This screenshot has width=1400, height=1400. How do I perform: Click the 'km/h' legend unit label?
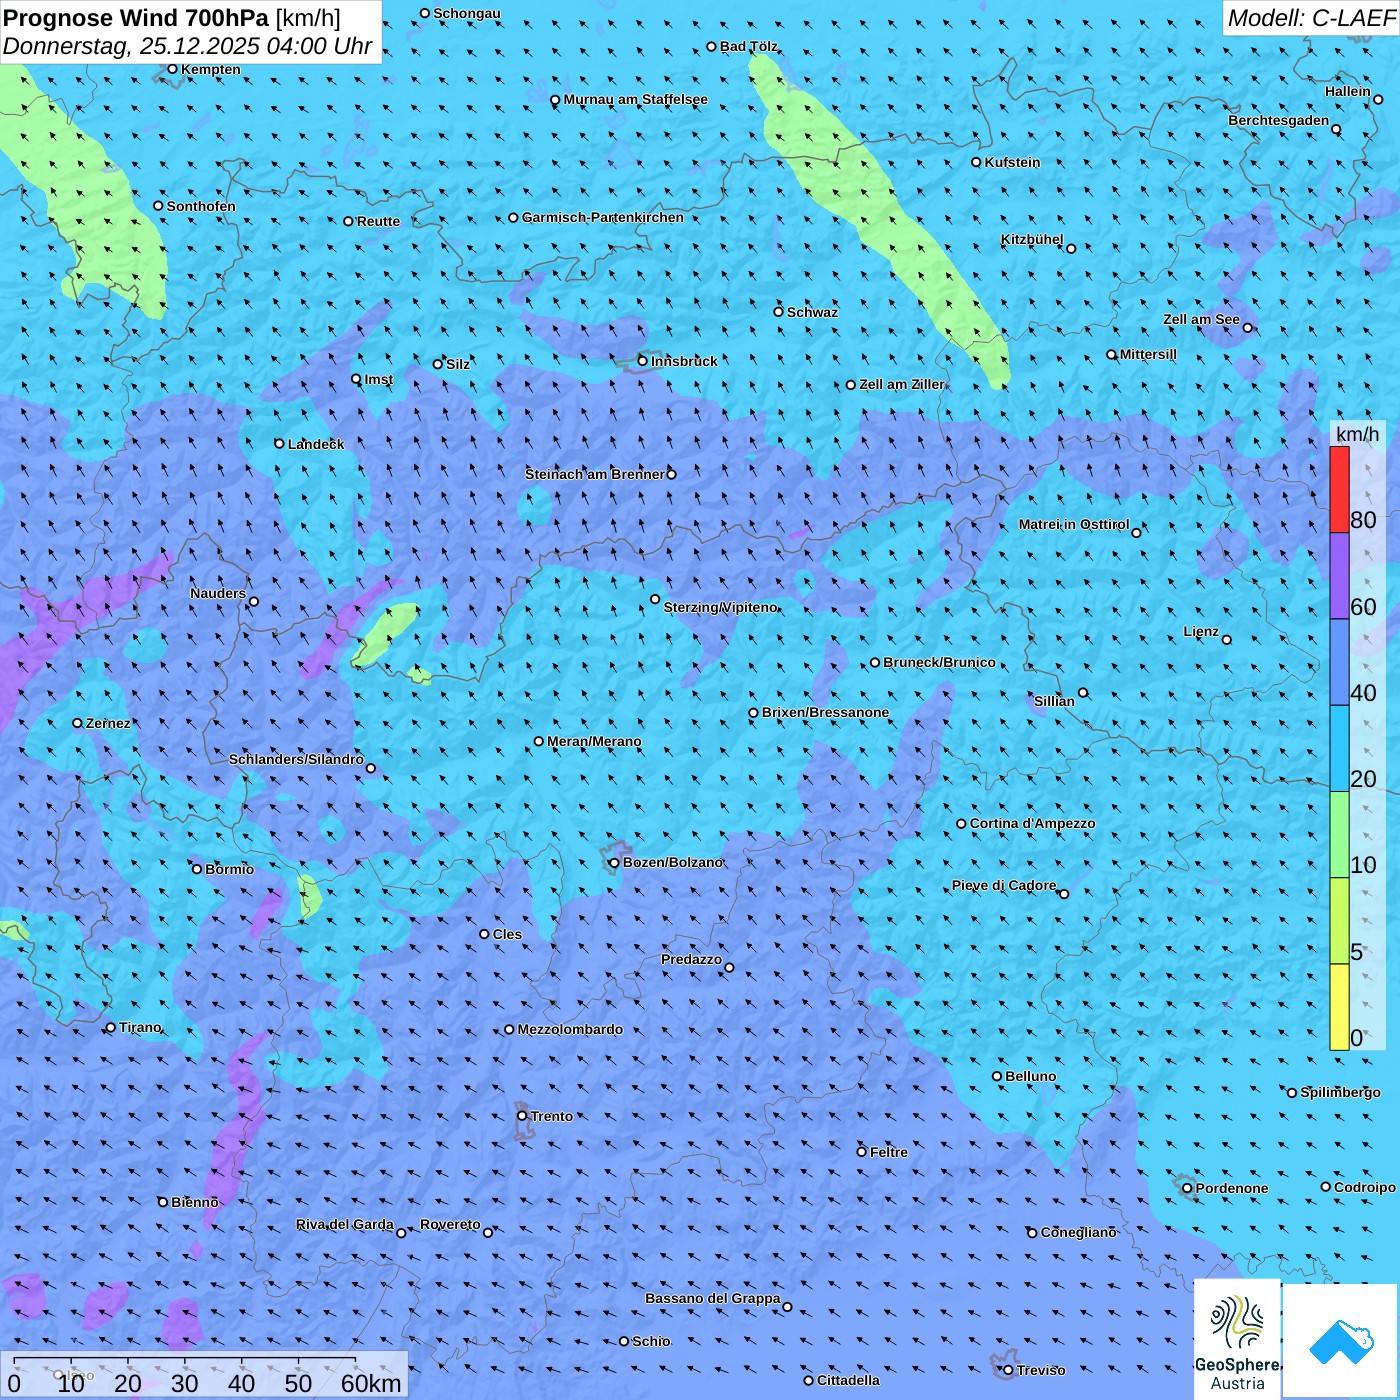(1357, 434)
